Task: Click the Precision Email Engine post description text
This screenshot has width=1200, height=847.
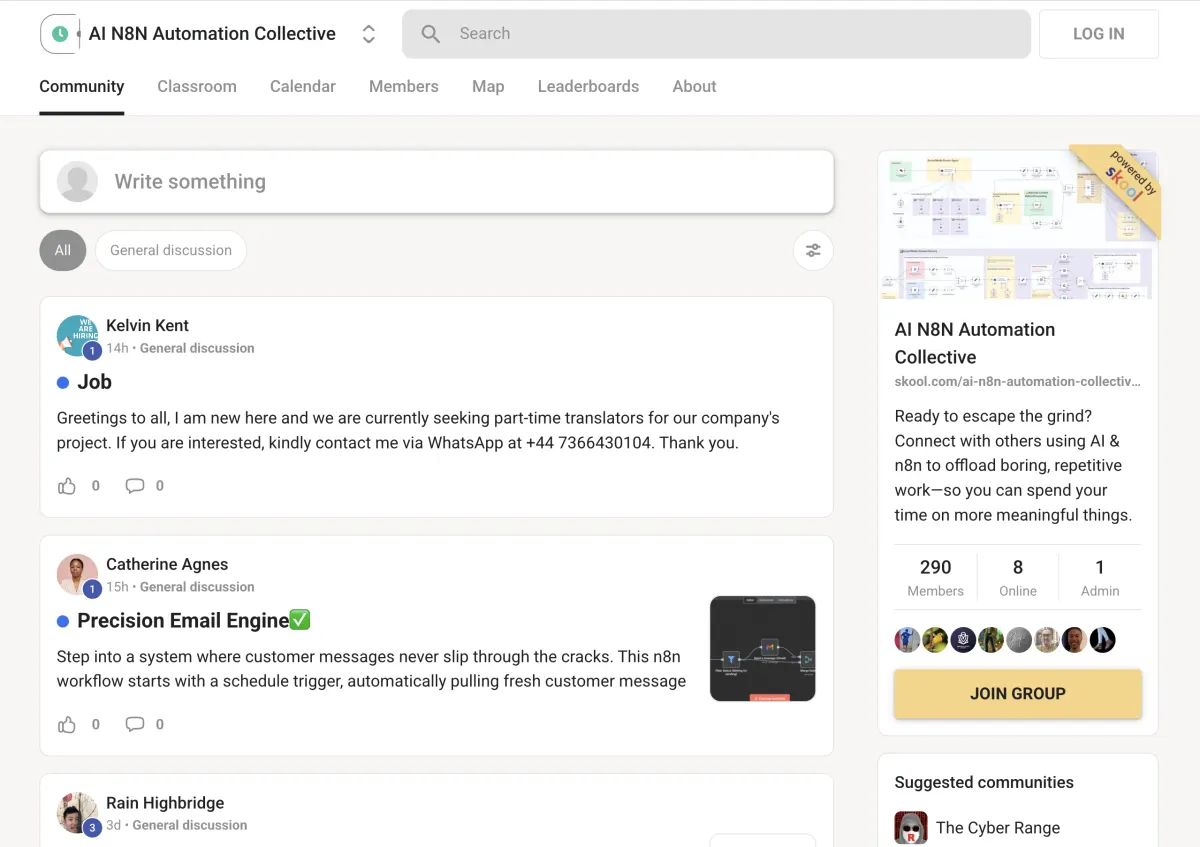Action: (371, 669)
